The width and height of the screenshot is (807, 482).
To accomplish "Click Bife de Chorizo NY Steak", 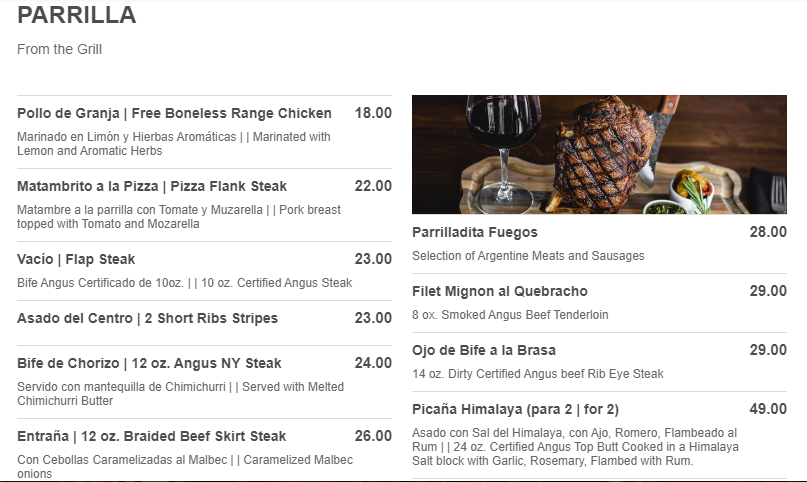I will coord(149,363).
